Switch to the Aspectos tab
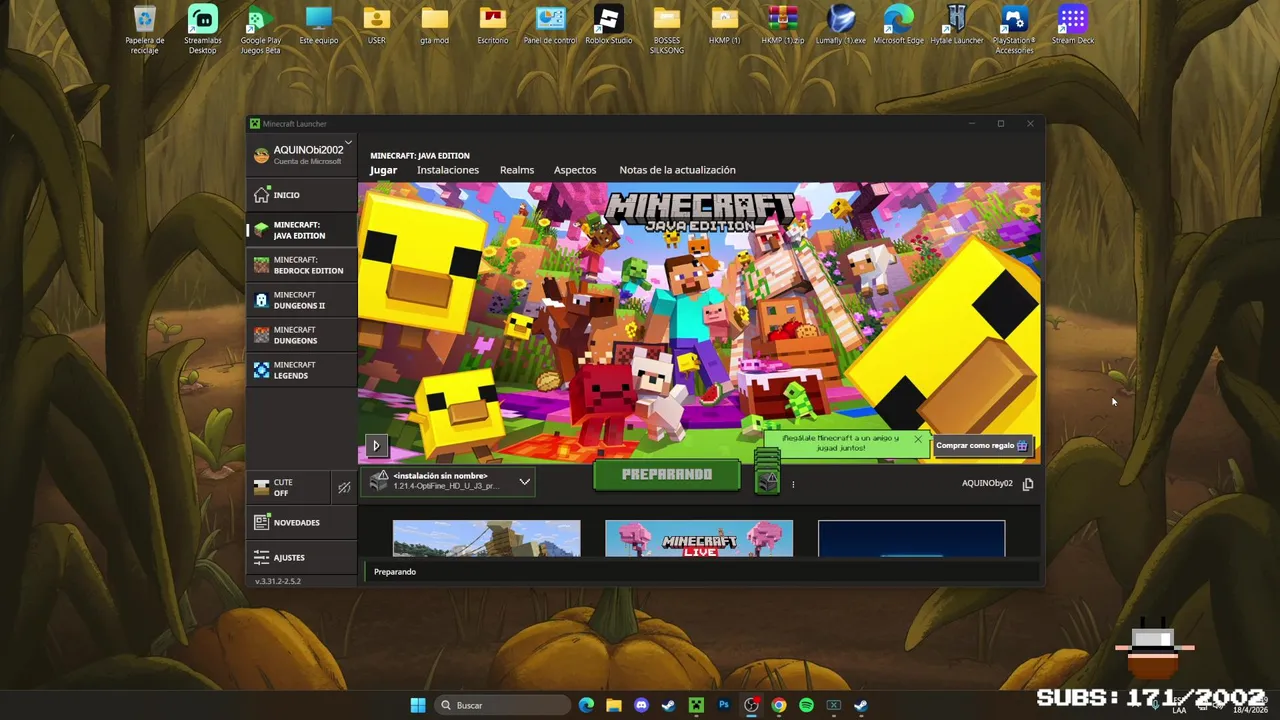 click(575, 170)
